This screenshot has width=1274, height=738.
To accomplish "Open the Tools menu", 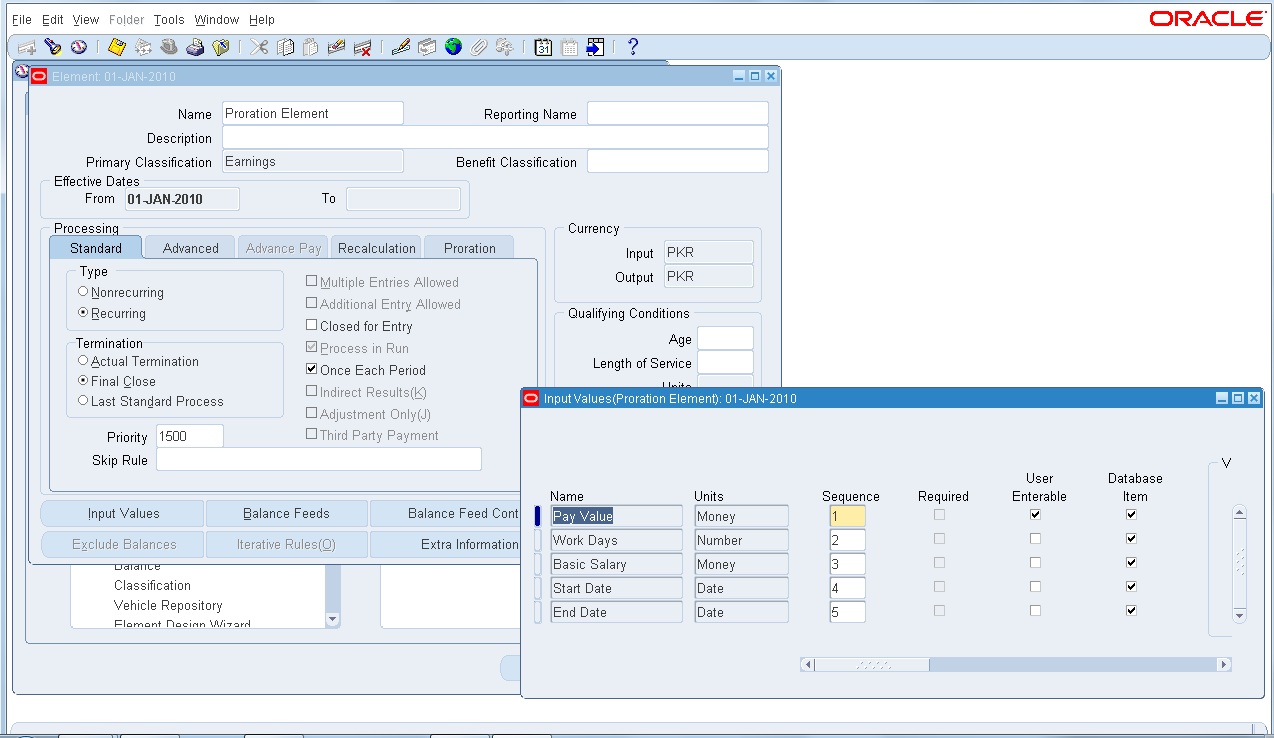I will [169, 20].
